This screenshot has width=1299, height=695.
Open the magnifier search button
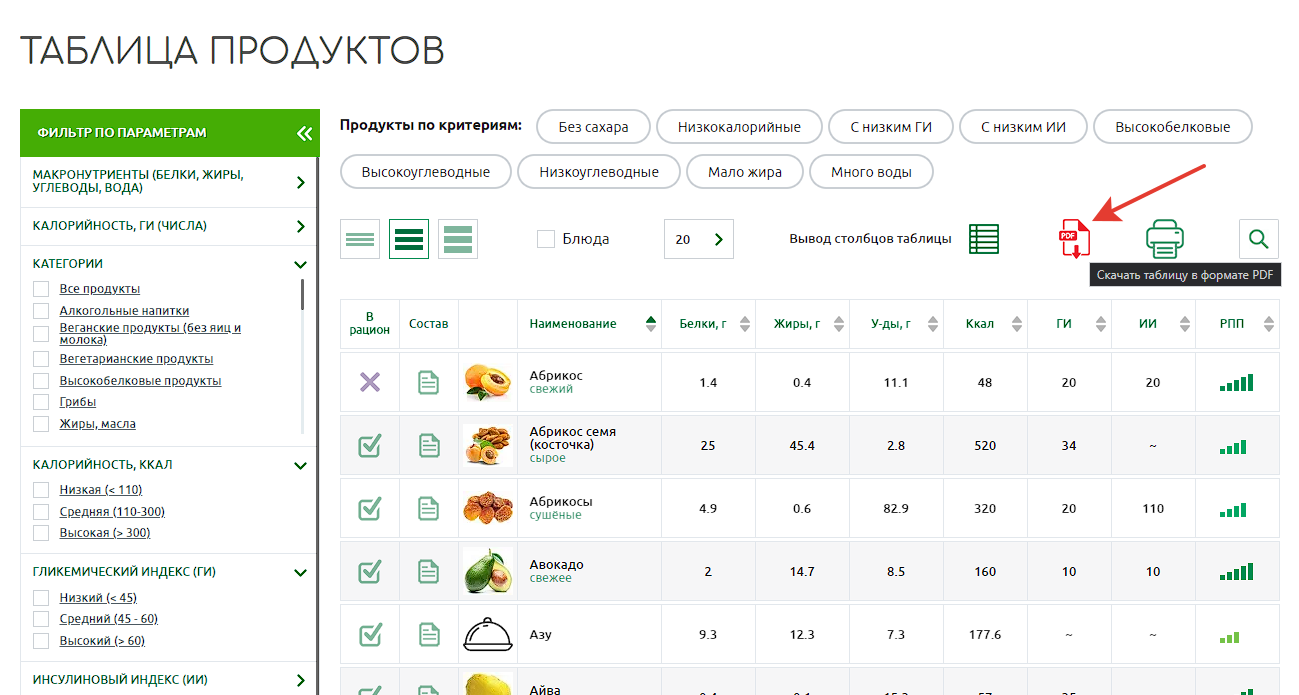point(1258,239)
